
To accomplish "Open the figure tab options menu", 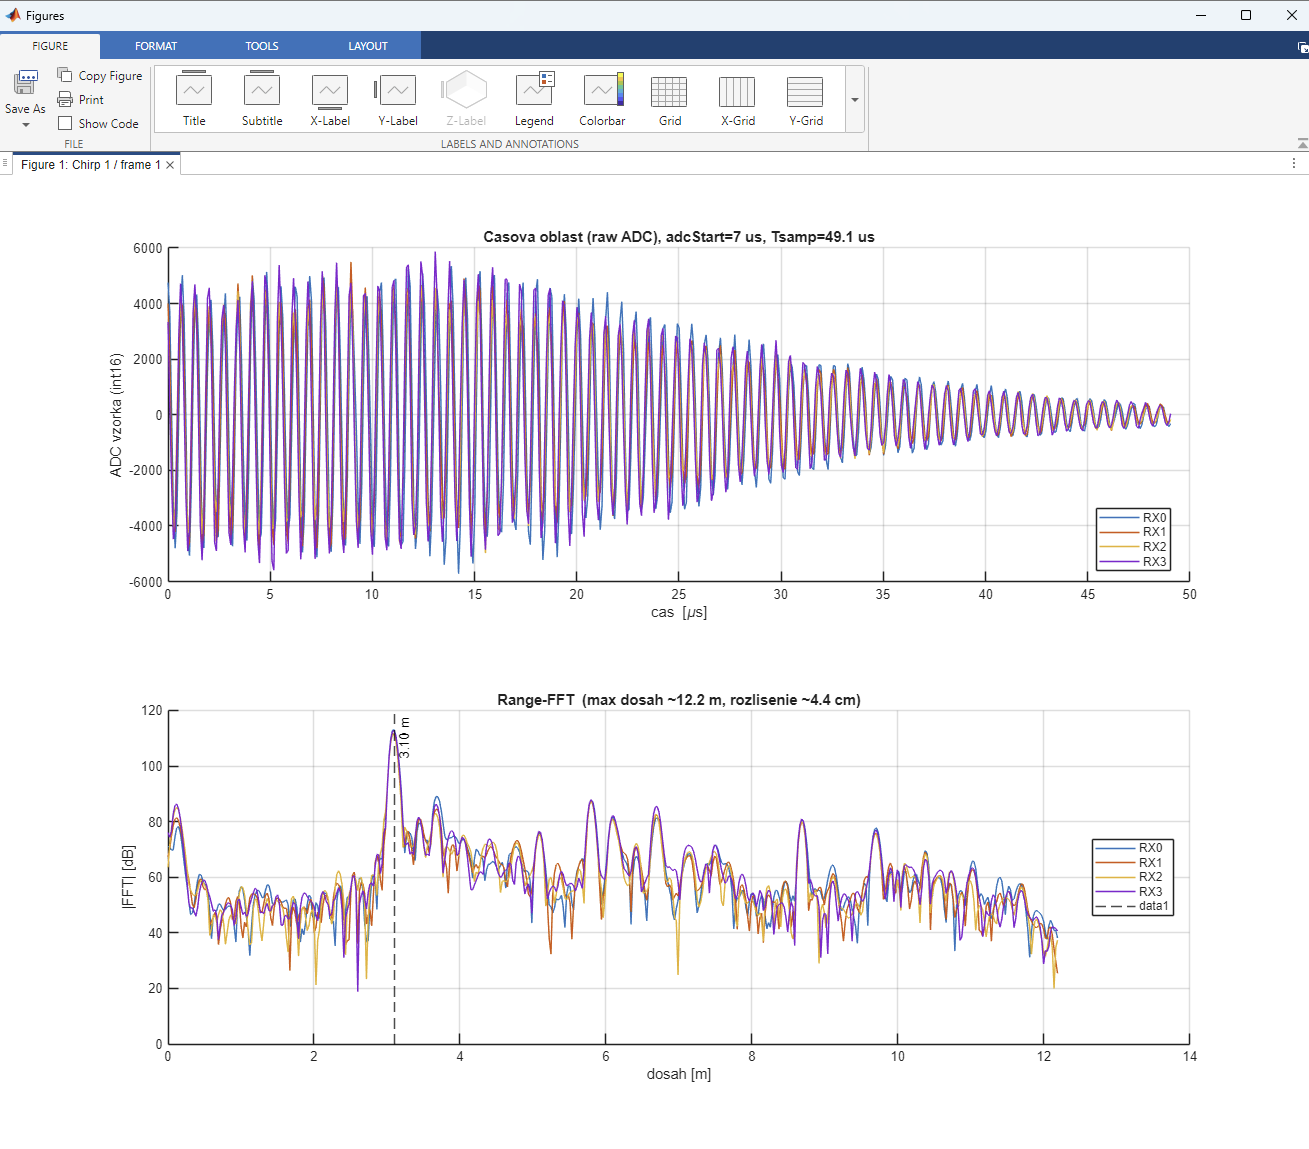I will click(x=1294, y=163).
